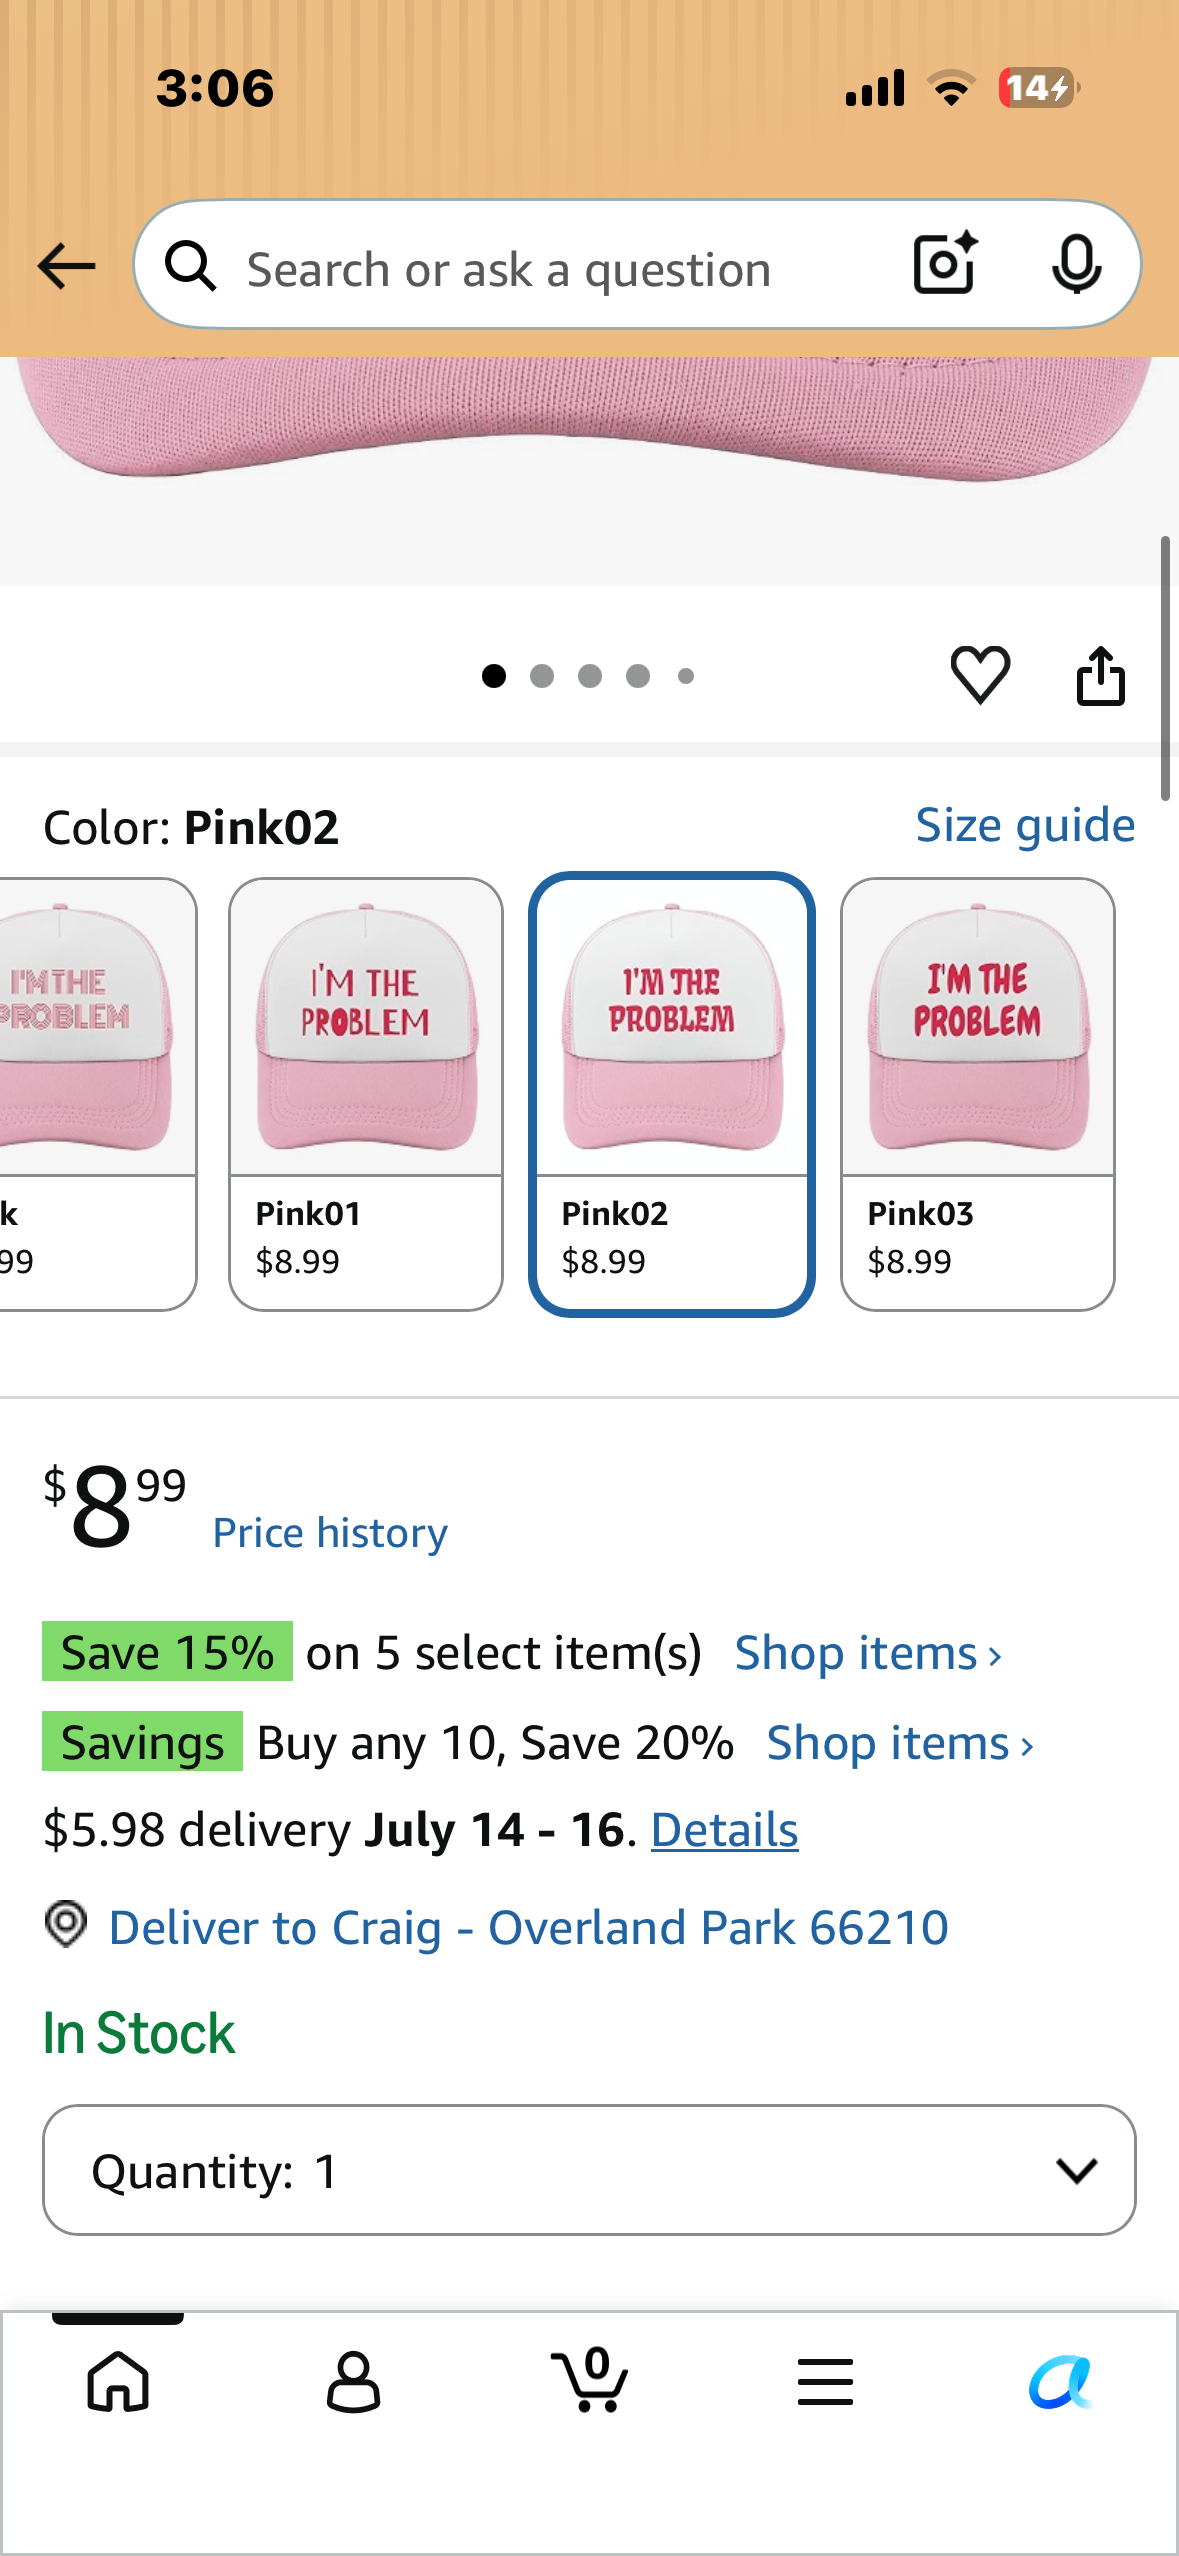The width and height of the screenshot is (1179, 2556).
Task: Select the Pink01 color option
Action: pos(366,1094)
